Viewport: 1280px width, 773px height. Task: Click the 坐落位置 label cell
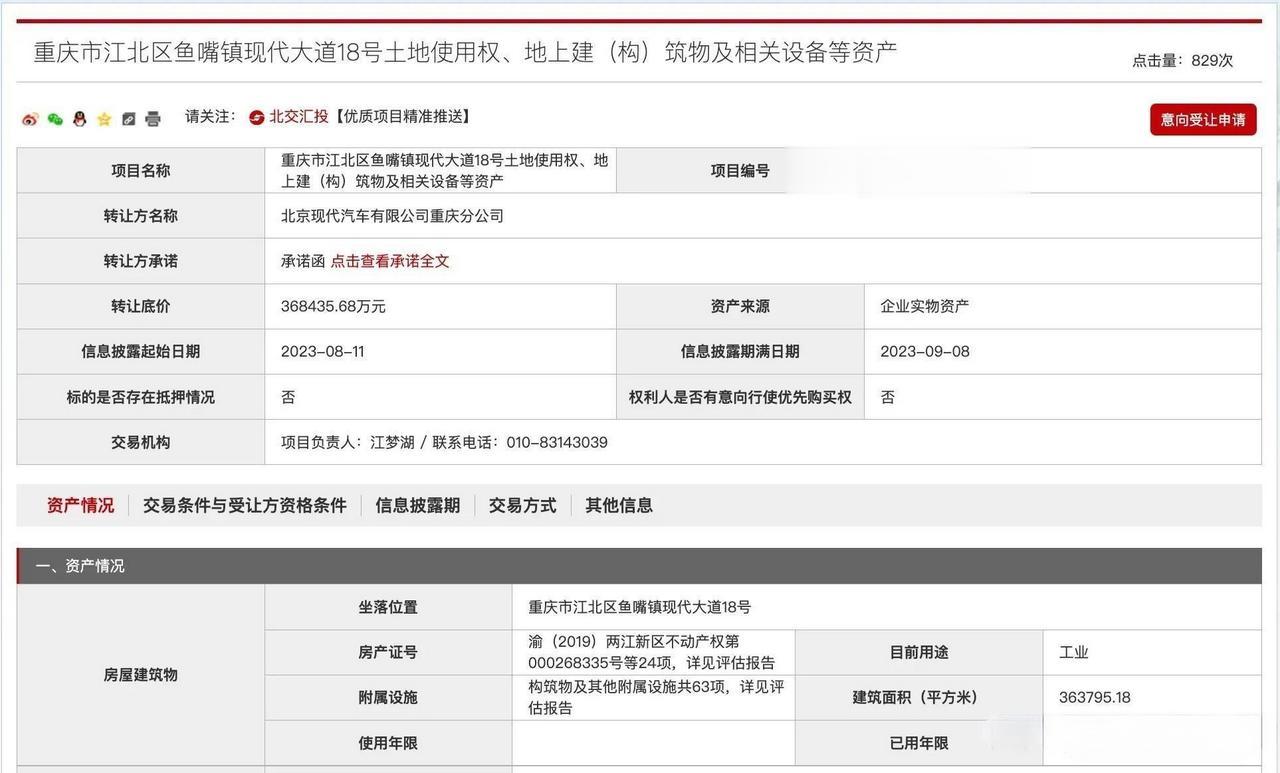[x=388, y=607]
